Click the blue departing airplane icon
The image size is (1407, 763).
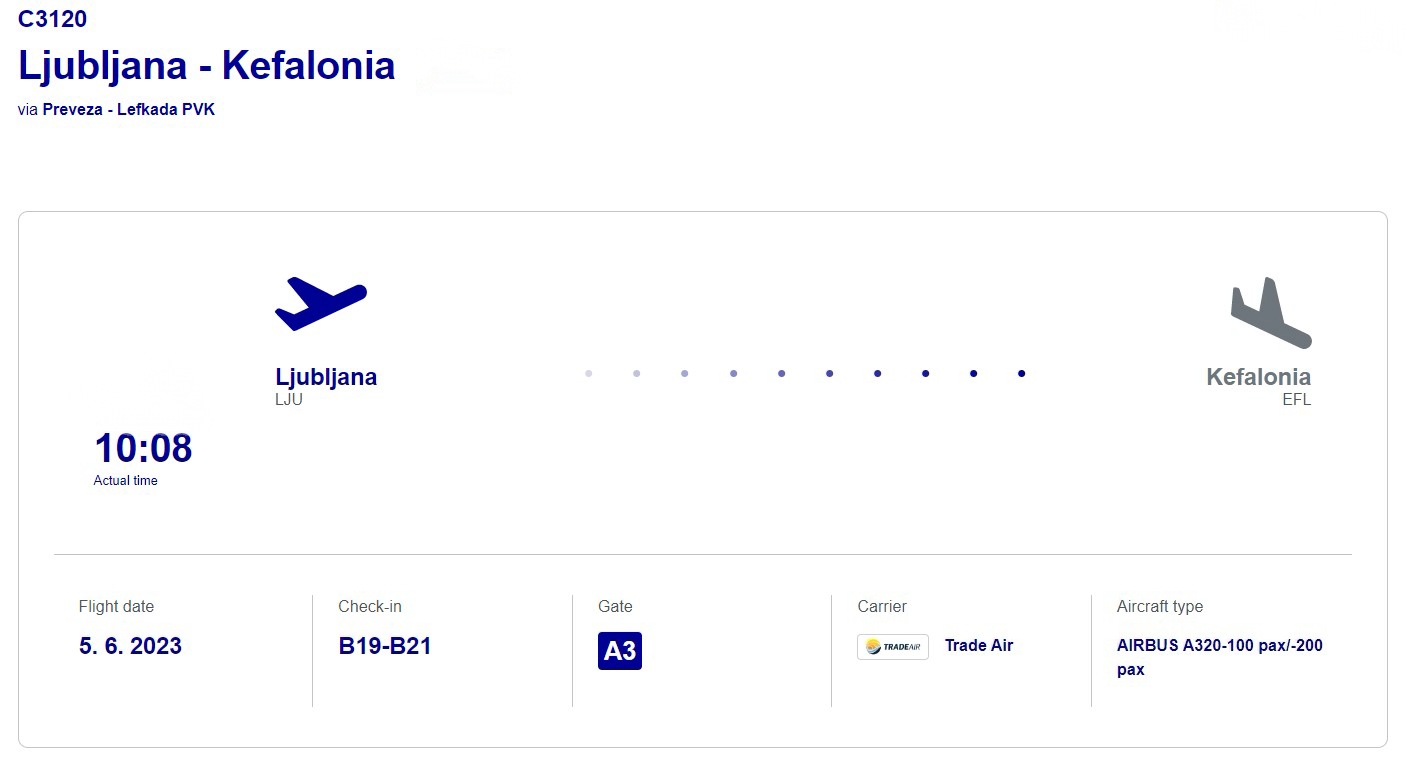321,304
